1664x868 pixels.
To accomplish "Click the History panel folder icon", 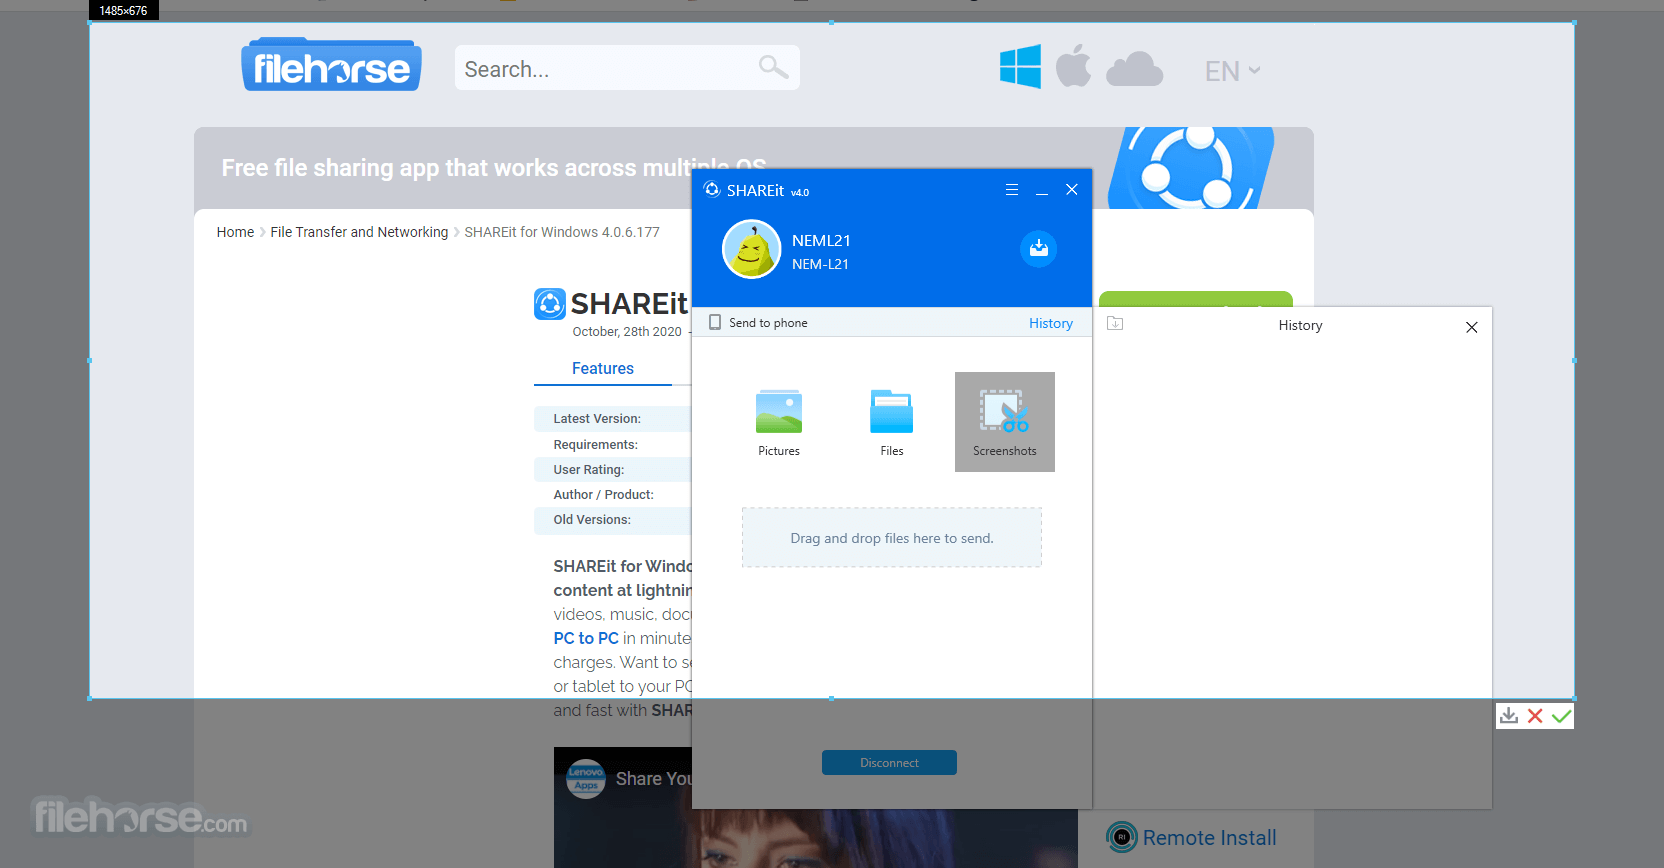I will pyautogui.click(x=1115, y=323).
